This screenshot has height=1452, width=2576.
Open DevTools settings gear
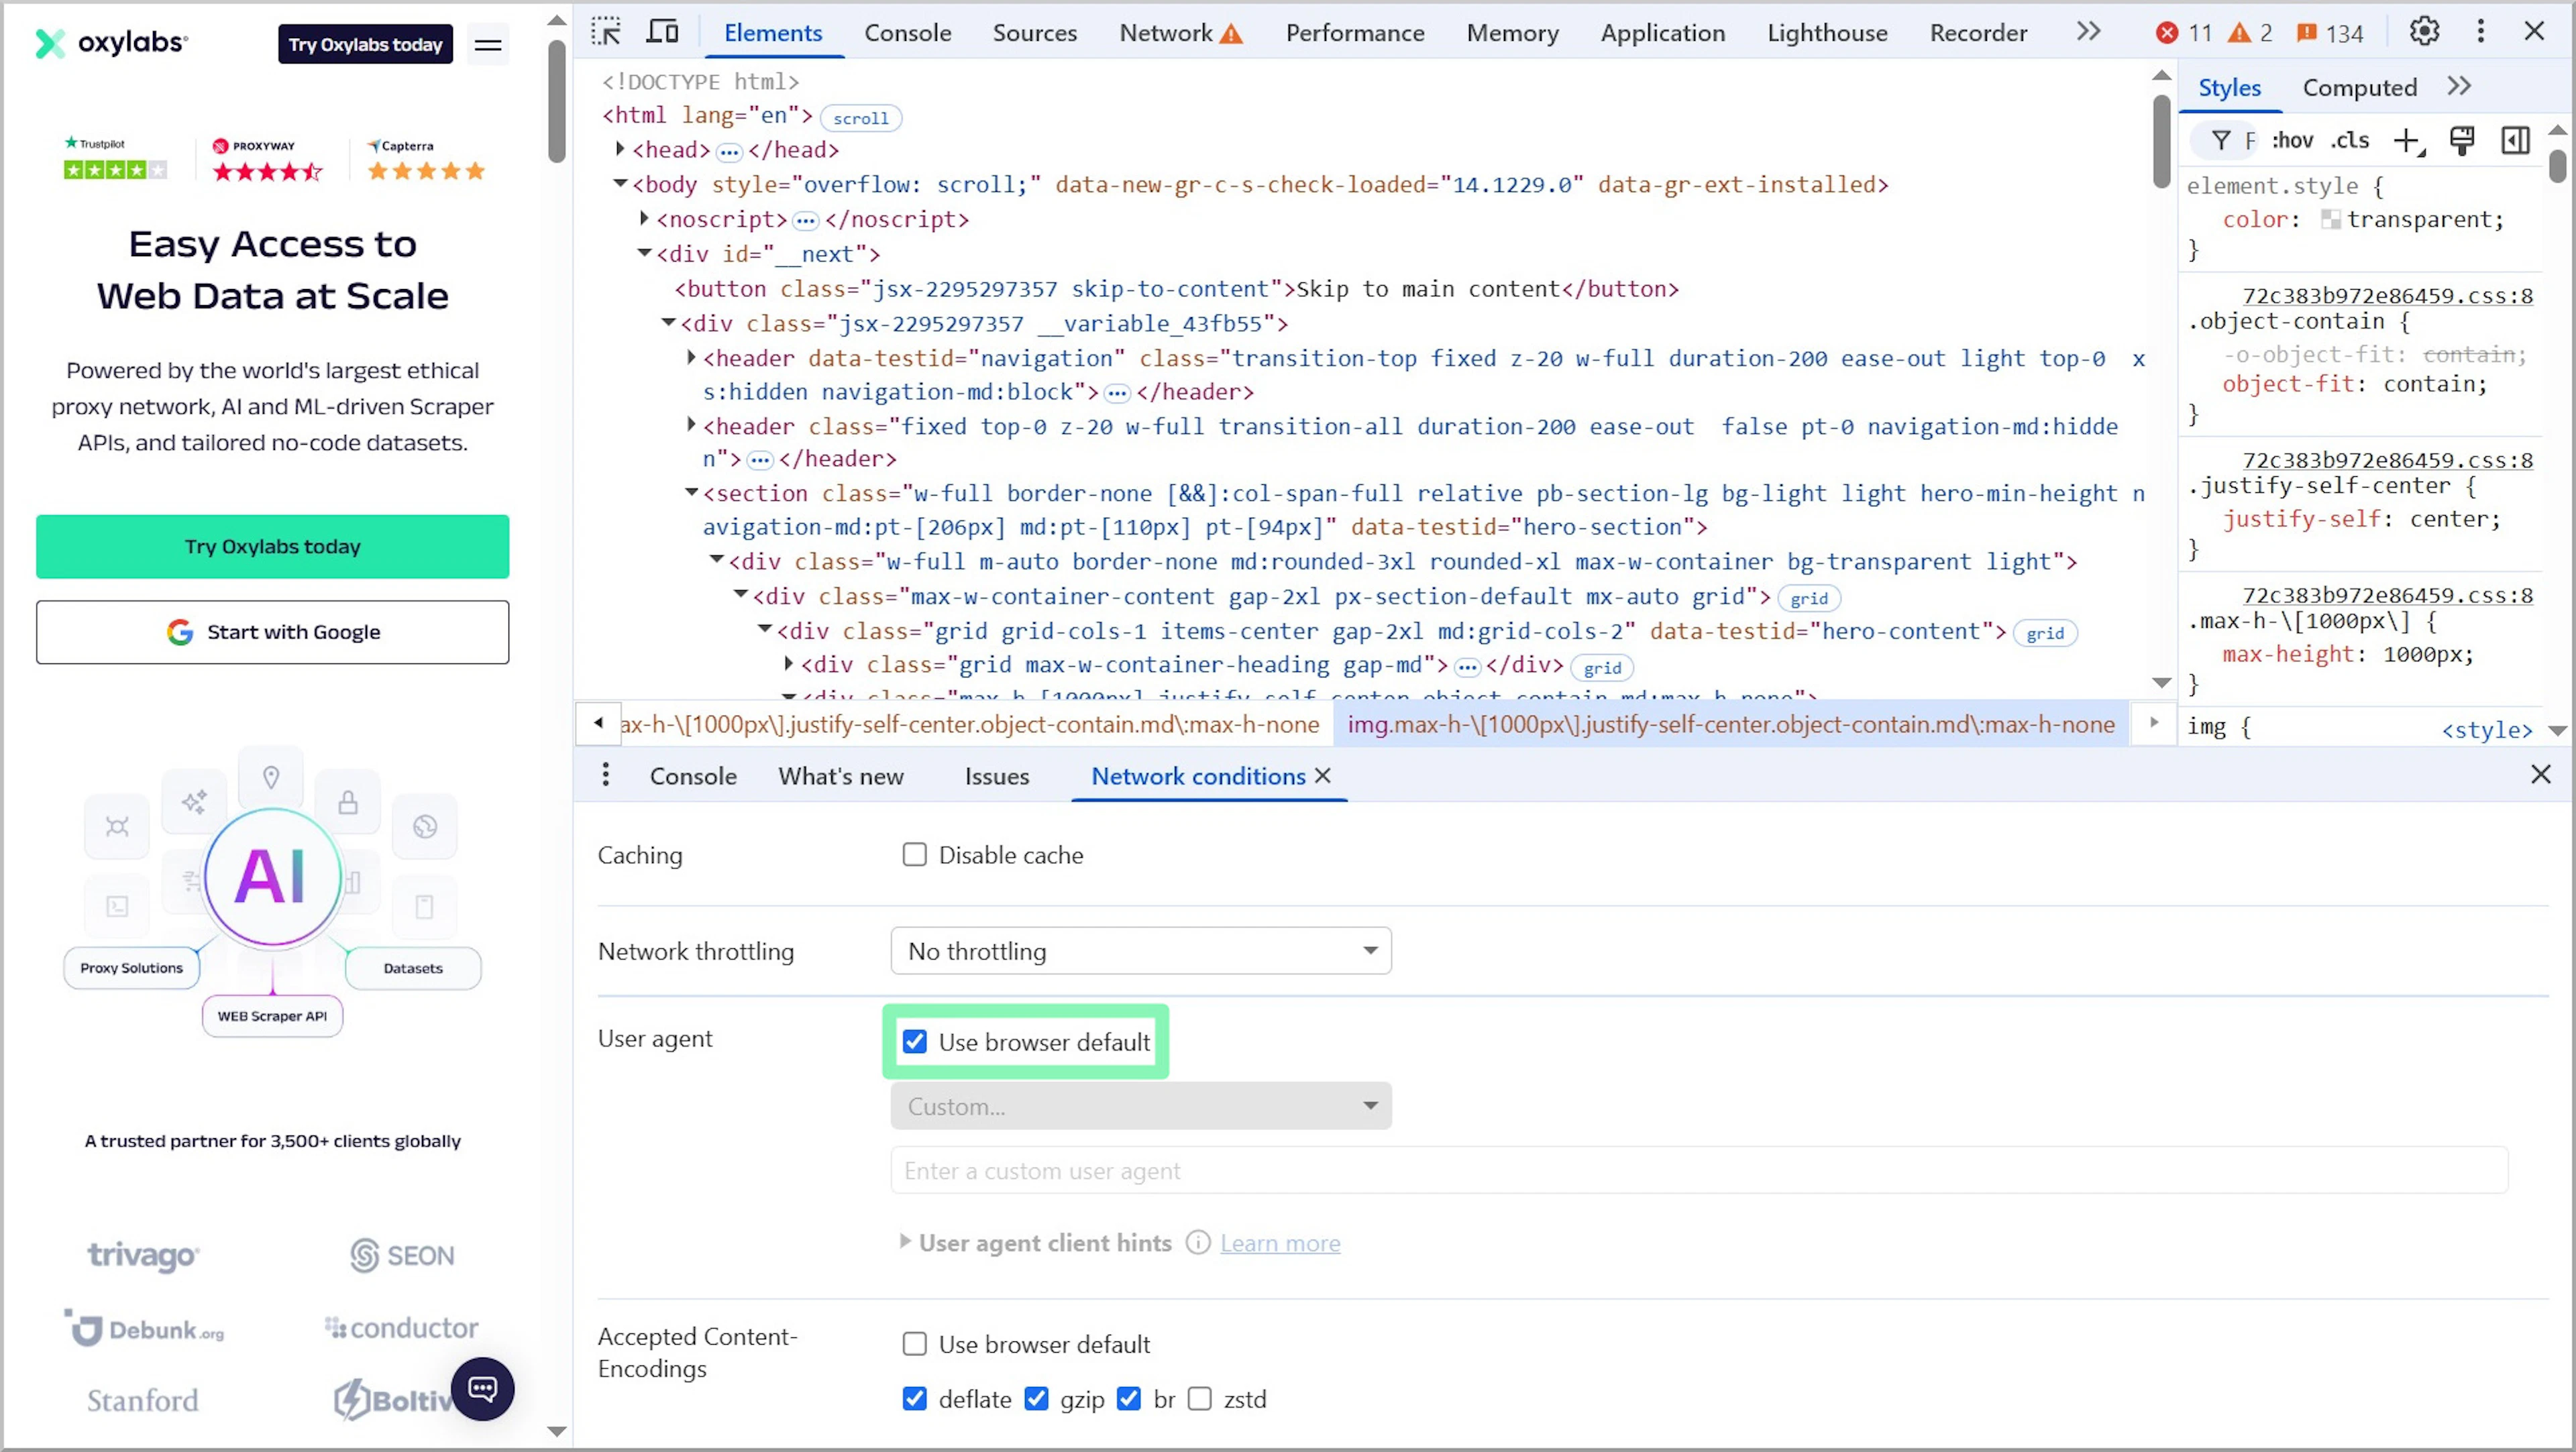[x=2424, y=32]
